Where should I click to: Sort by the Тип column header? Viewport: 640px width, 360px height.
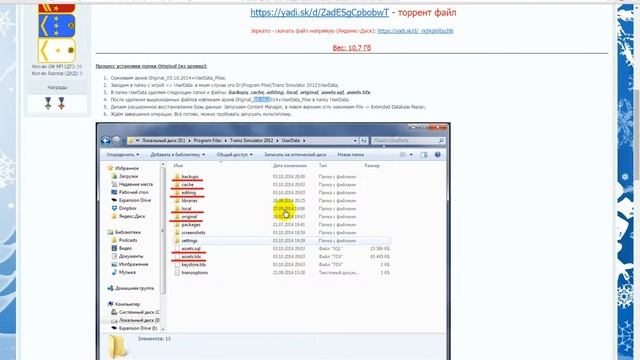pos(322,166)
